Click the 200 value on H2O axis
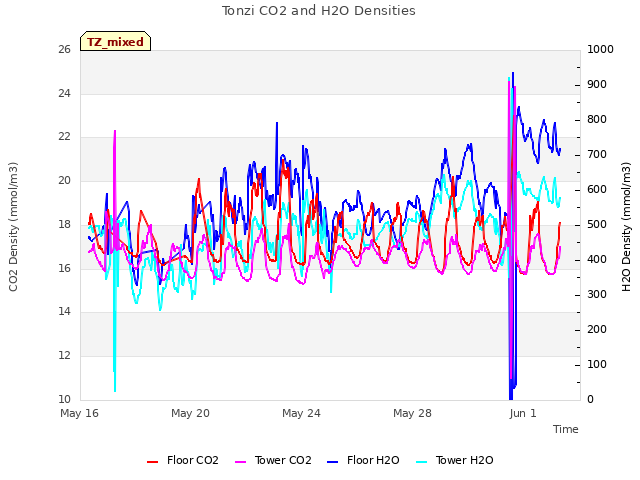 click(597, 329)
